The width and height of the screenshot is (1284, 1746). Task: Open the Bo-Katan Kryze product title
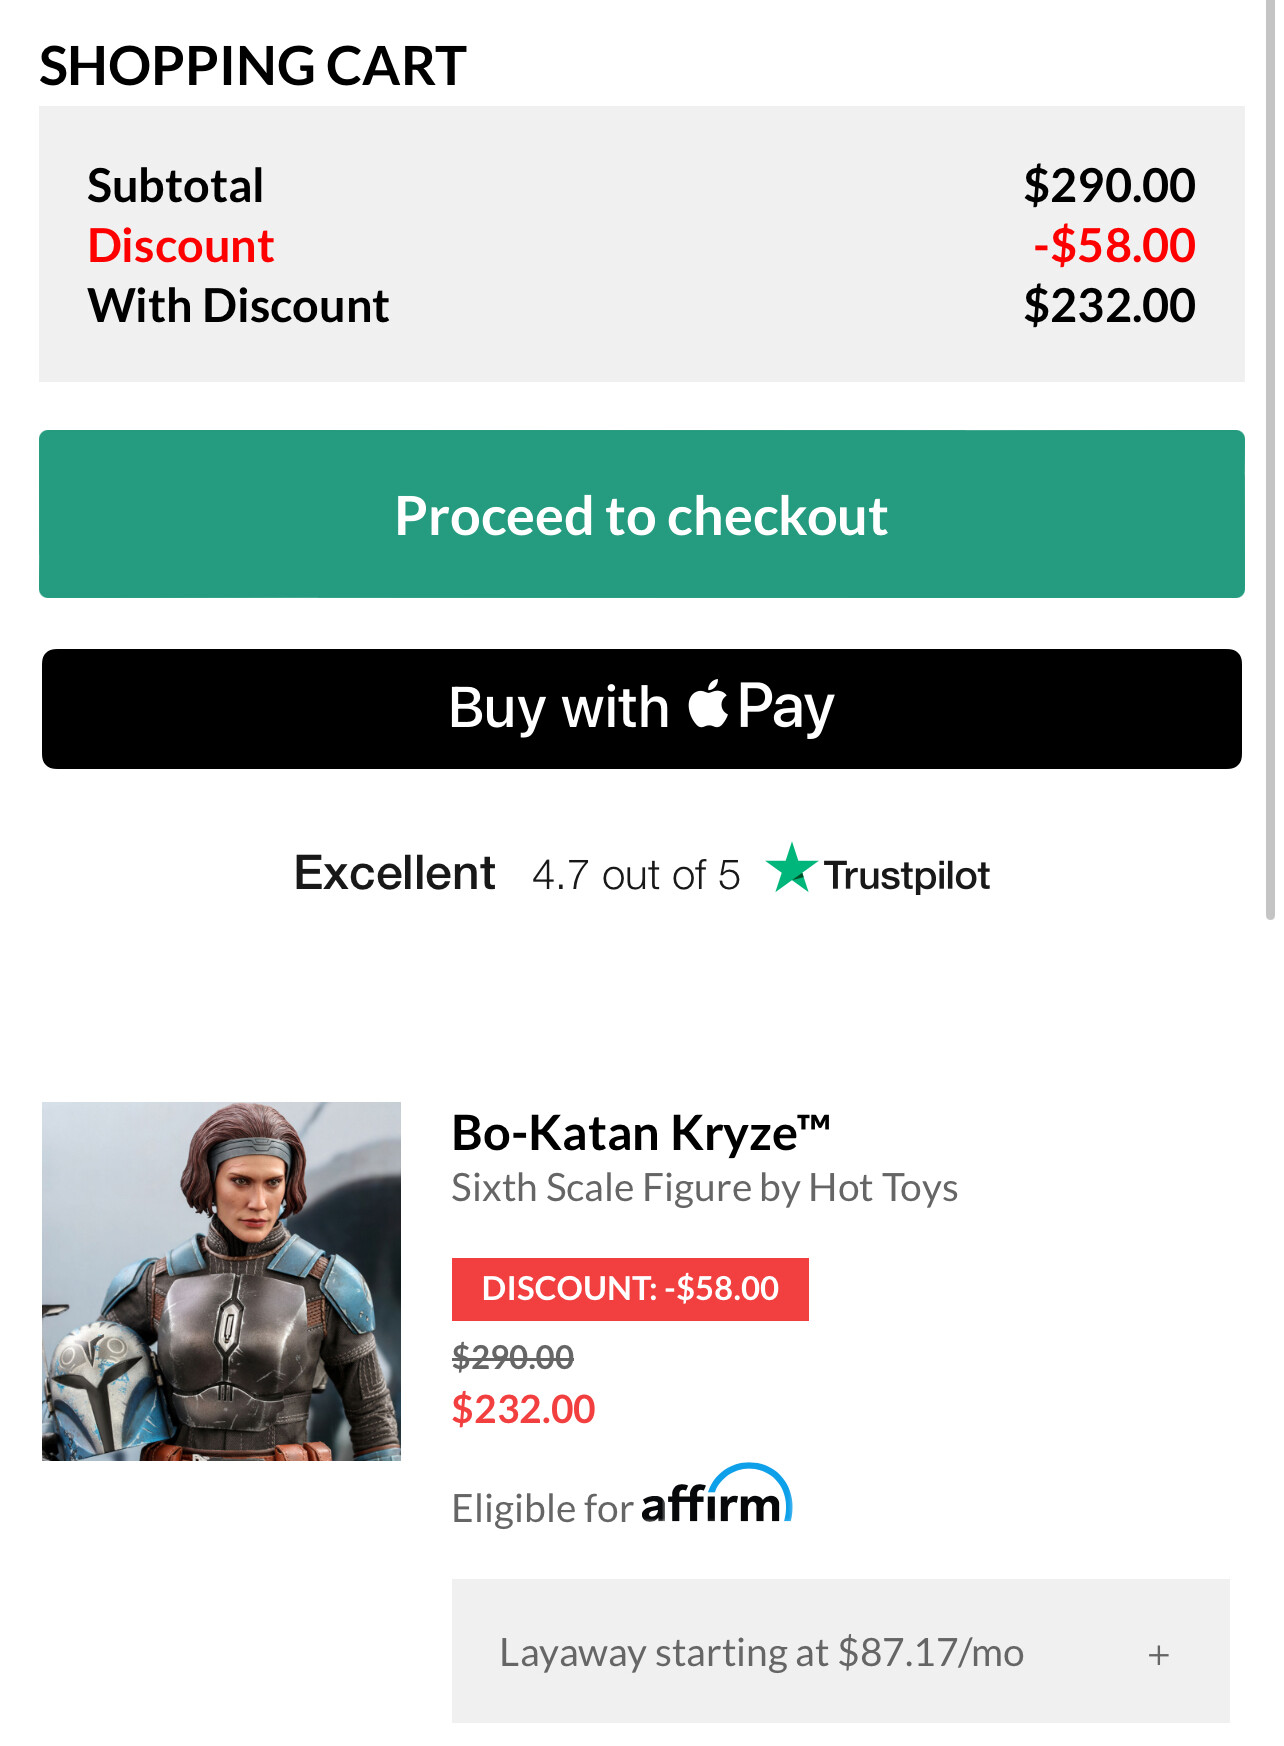pyautogui.click(x=640, y=1133)
